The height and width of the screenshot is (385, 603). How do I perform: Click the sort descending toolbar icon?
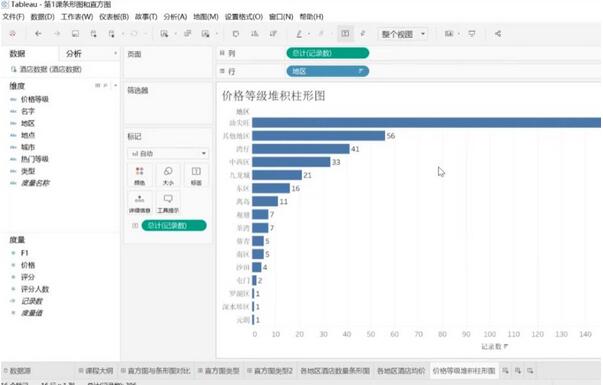pyautogui.click(x=273, y=34)
